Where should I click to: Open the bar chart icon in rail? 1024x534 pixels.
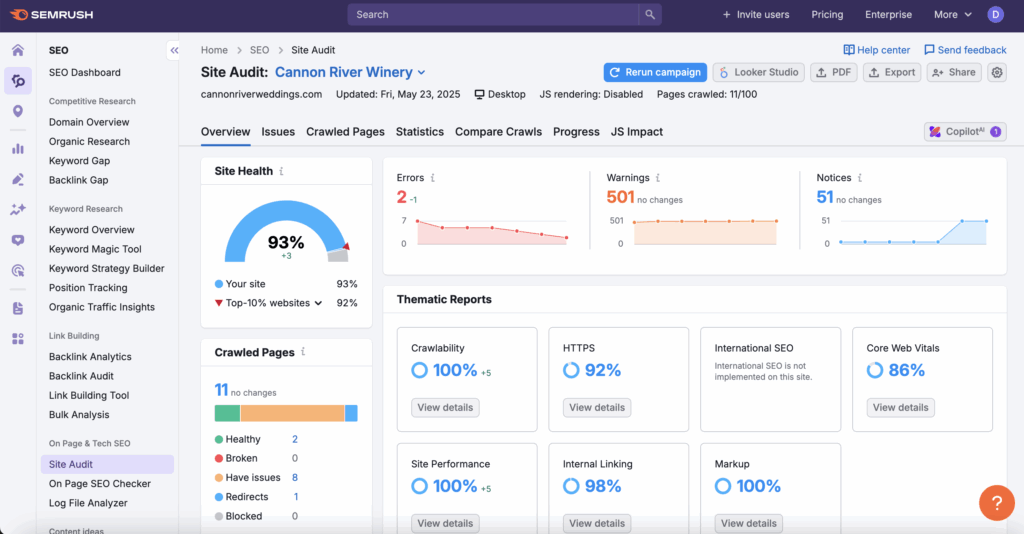pyautogui.click(x=18, y=149)
